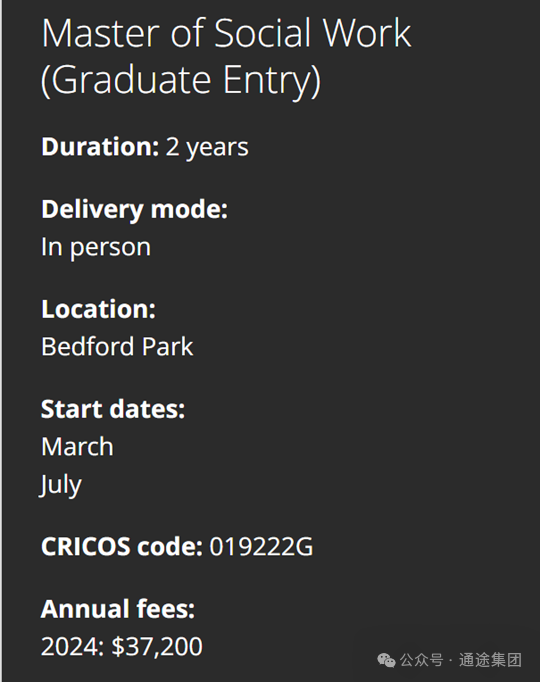Select the Duration label
Image resolution: width=540 pixels, height=682 pixels.
click(x=100, y=147)
